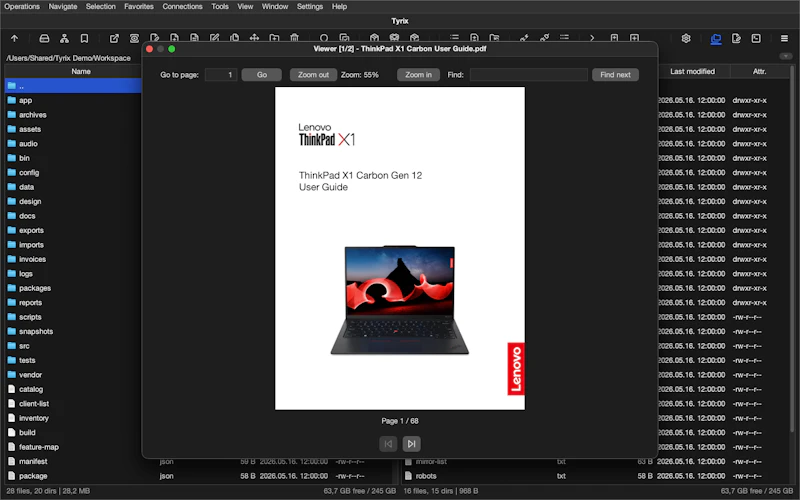Open the Operations menu
The image size is (800, 500).
click(x=22, y=7)
